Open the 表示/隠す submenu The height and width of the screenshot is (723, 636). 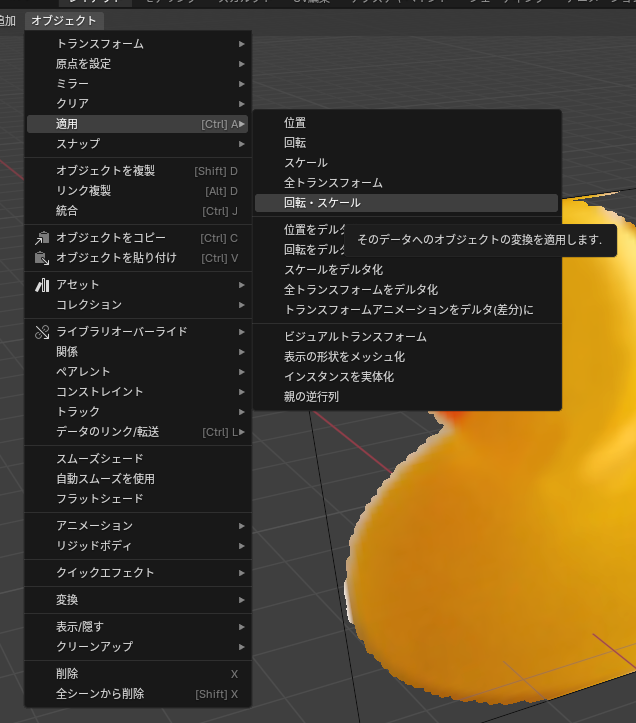coord(137,627)
